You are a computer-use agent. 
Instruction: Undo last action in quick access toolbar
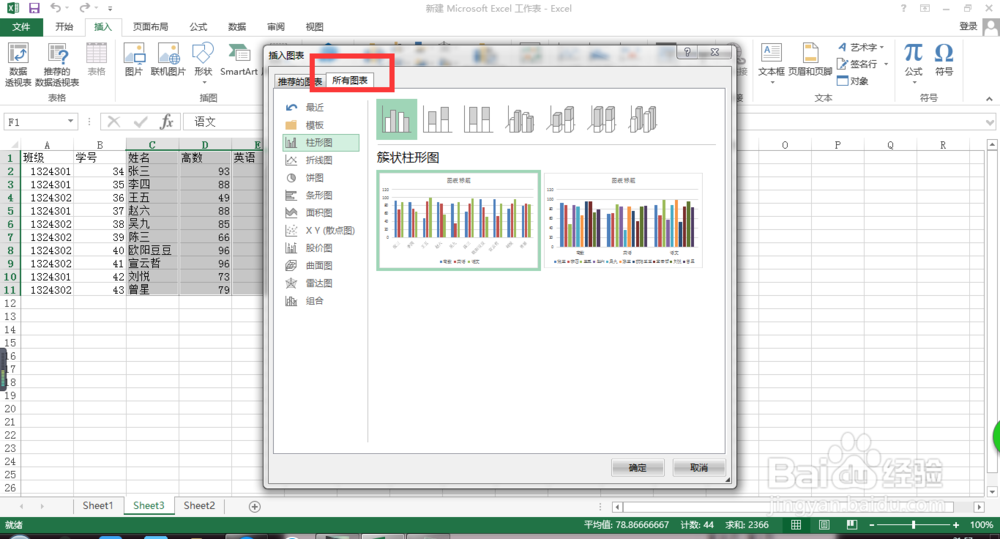click(x=55, y=8)
